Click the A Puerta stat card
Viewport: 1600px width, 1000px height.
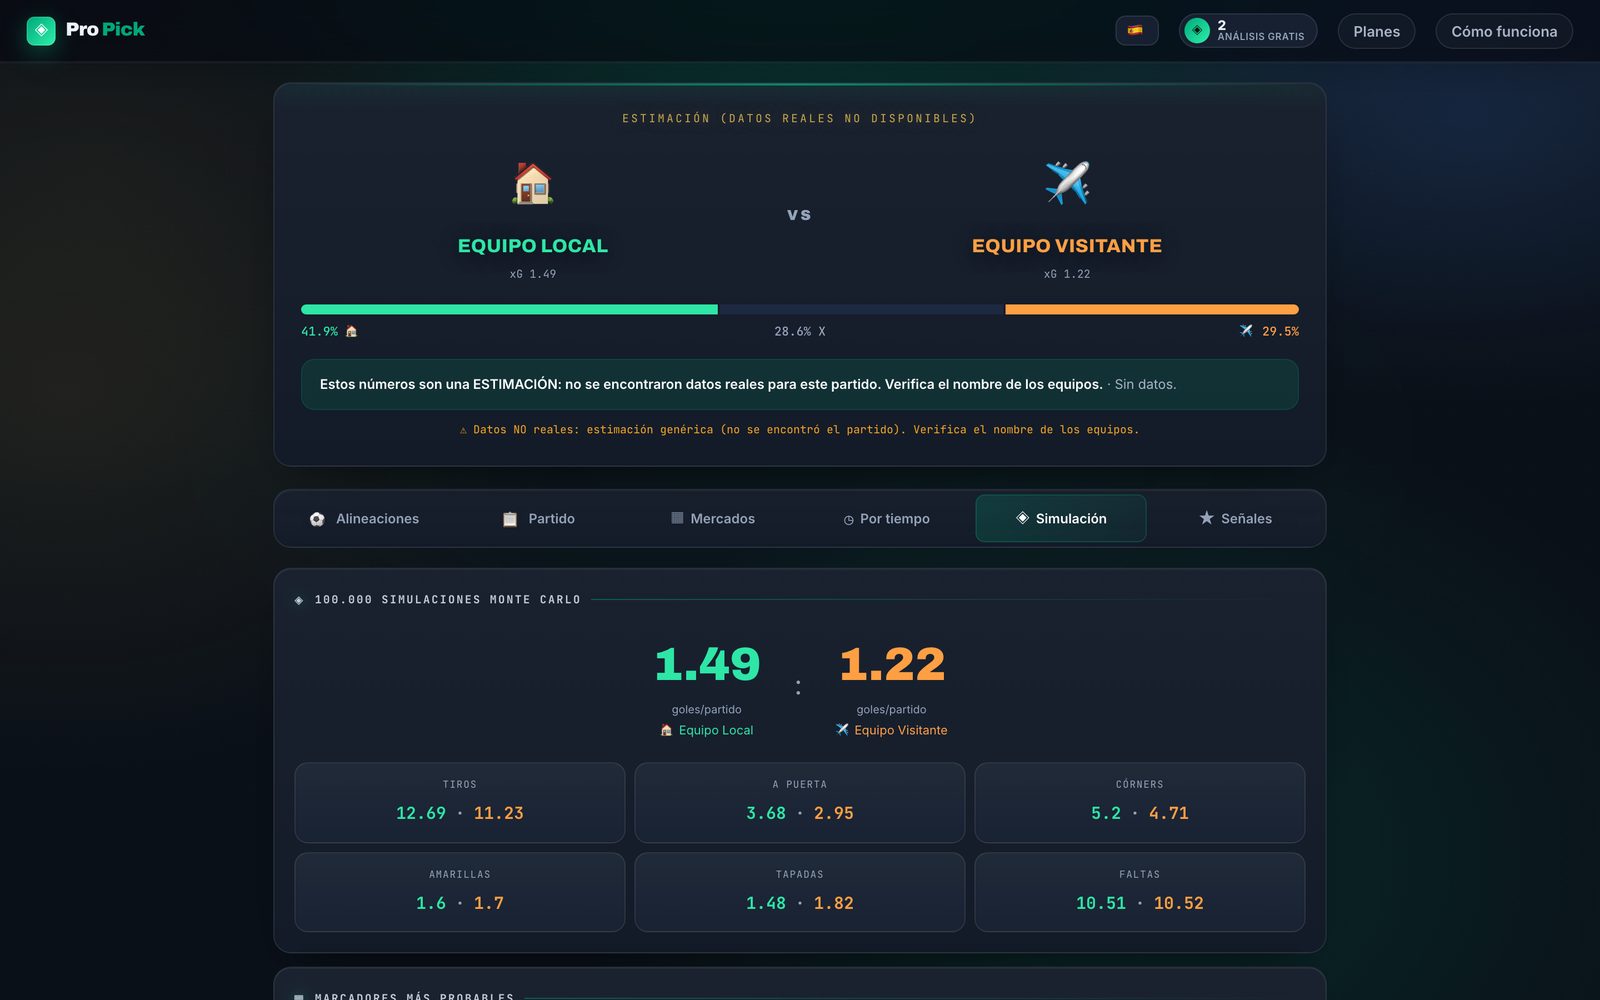(800, 803)
